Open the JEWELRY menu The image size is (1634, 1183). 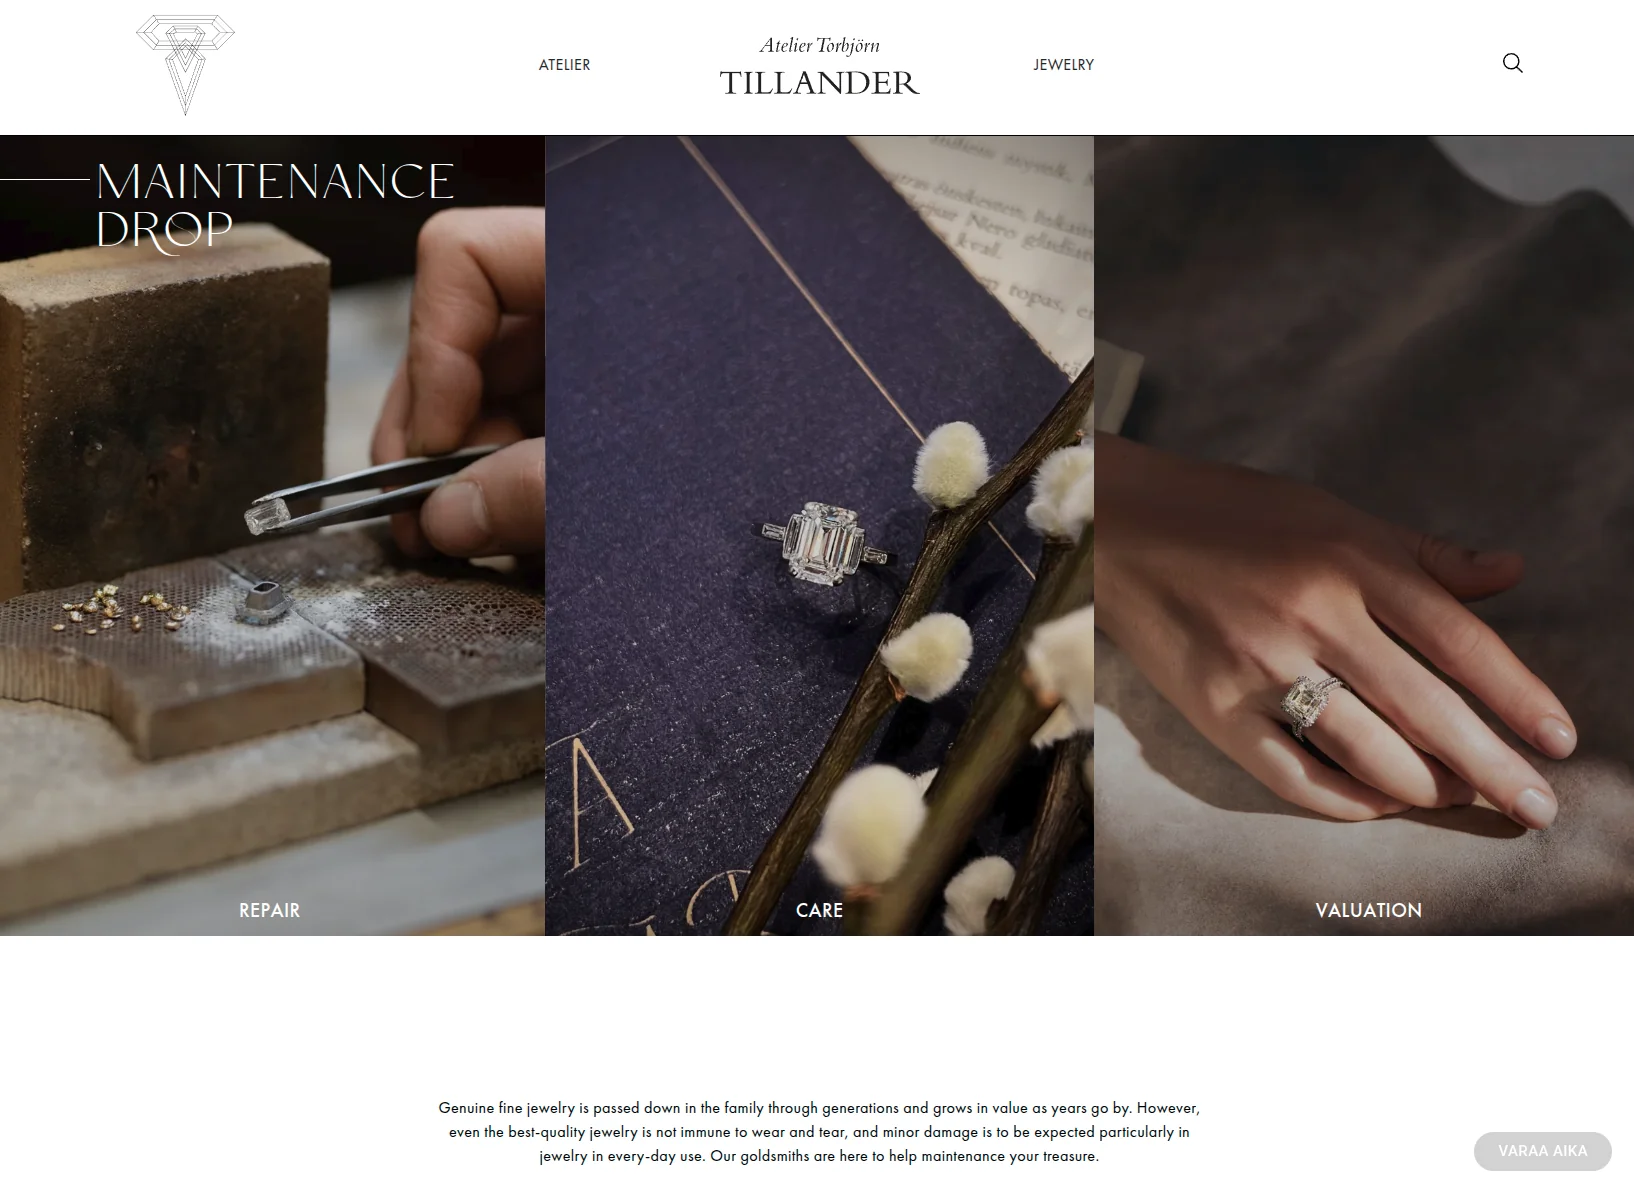pos(1063,65)
